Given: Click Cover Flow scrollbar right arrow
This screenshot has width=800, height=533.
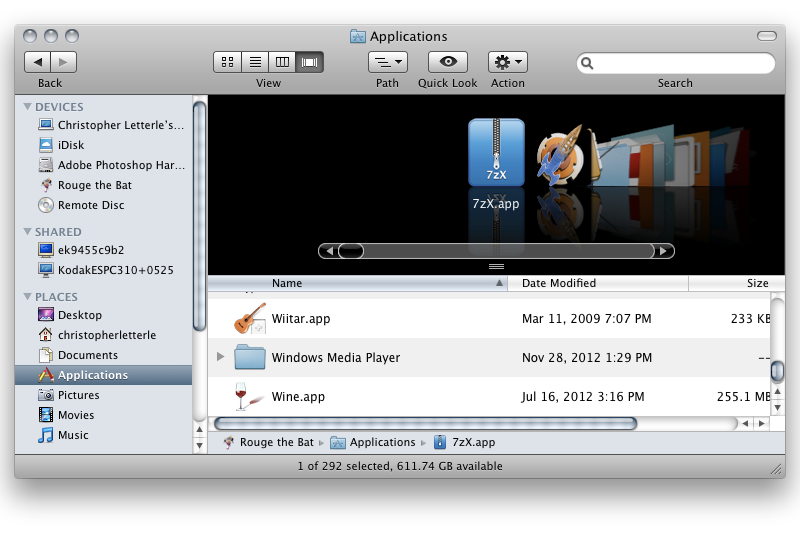Looking at the screenshot, I should pyautogui.click(x=663, y=251).
